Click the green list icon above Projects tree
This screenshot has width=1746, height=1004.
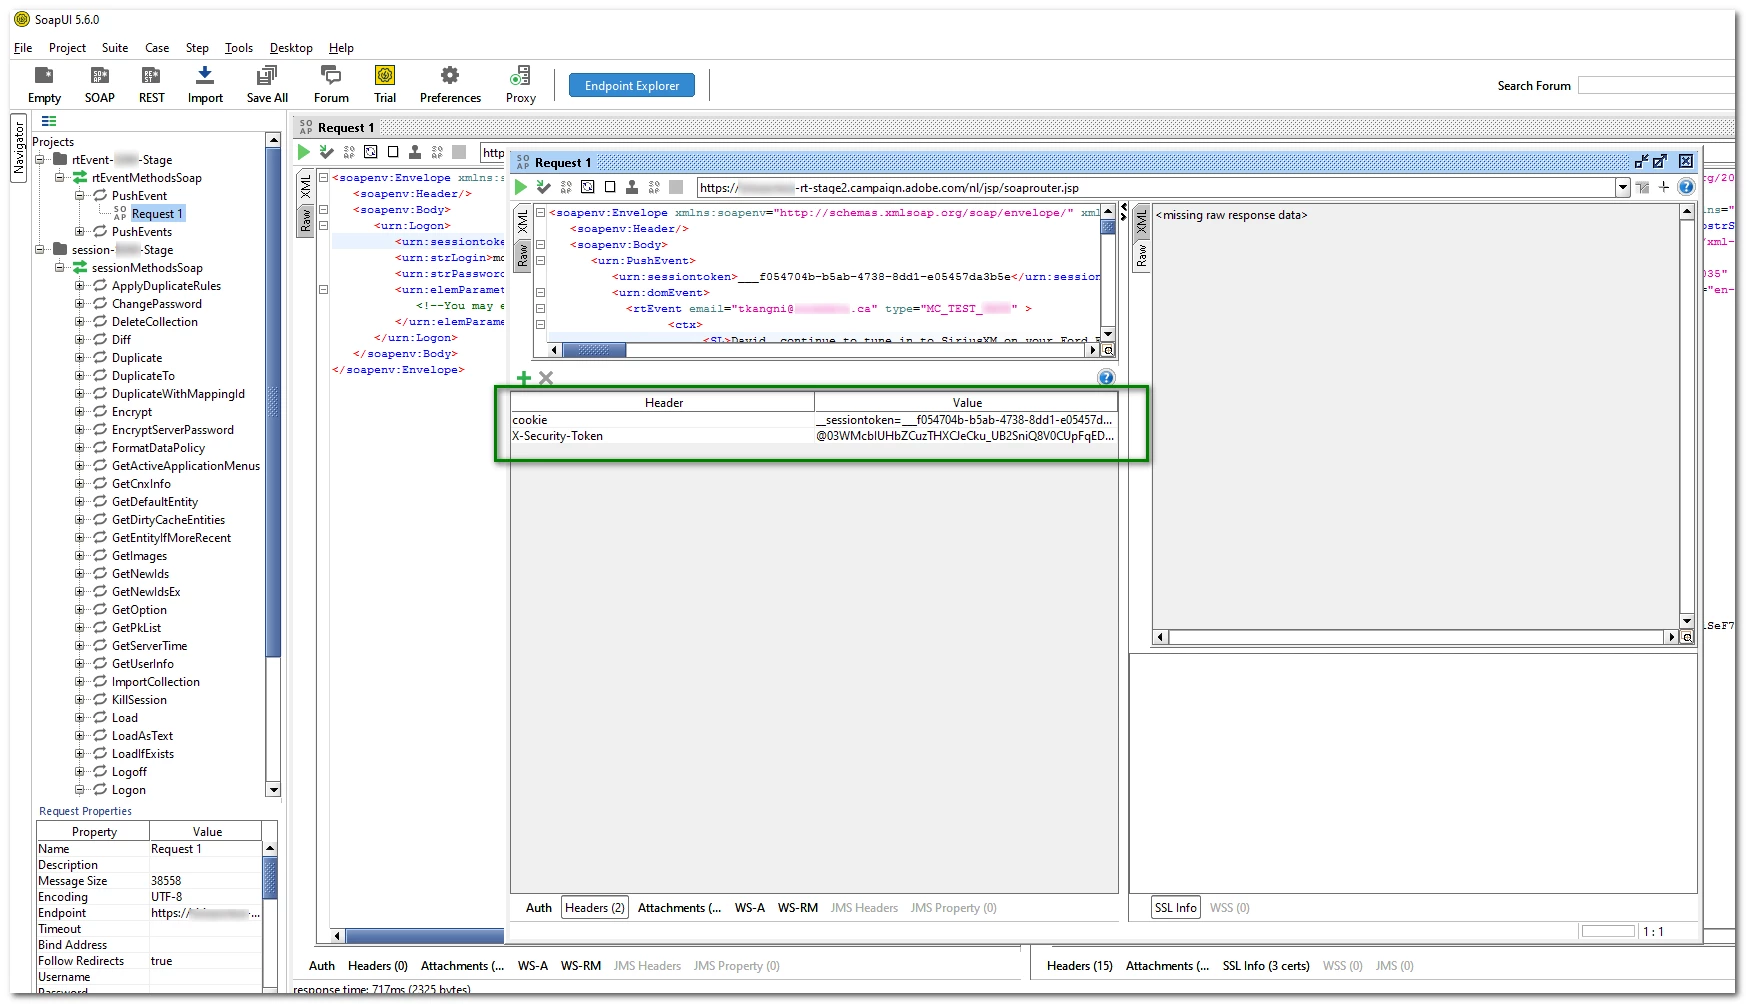[49, 121]
